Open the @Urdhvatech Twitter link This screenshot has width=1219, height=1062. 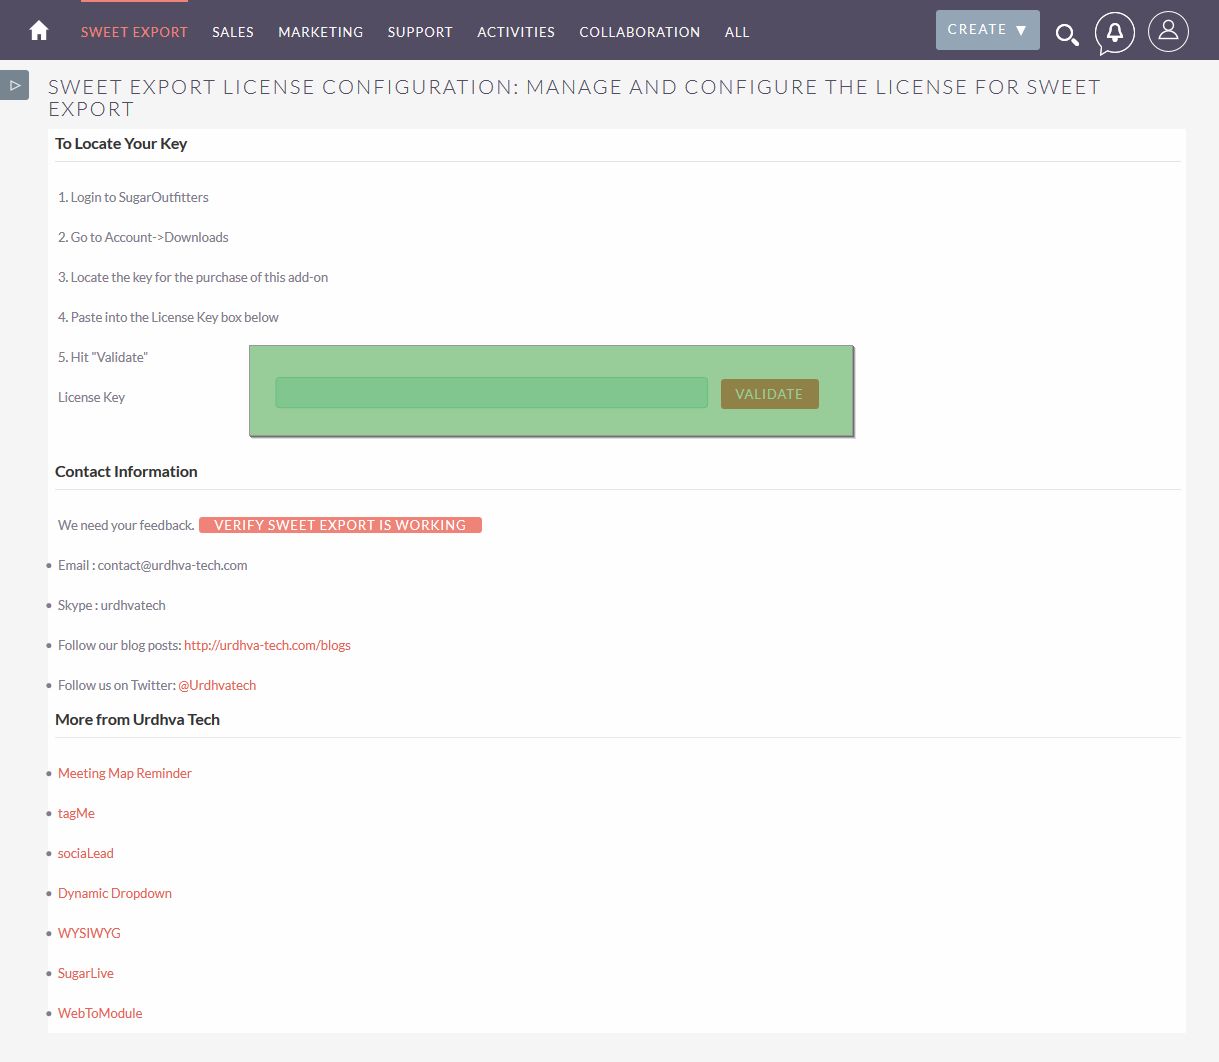pos(217,685)
